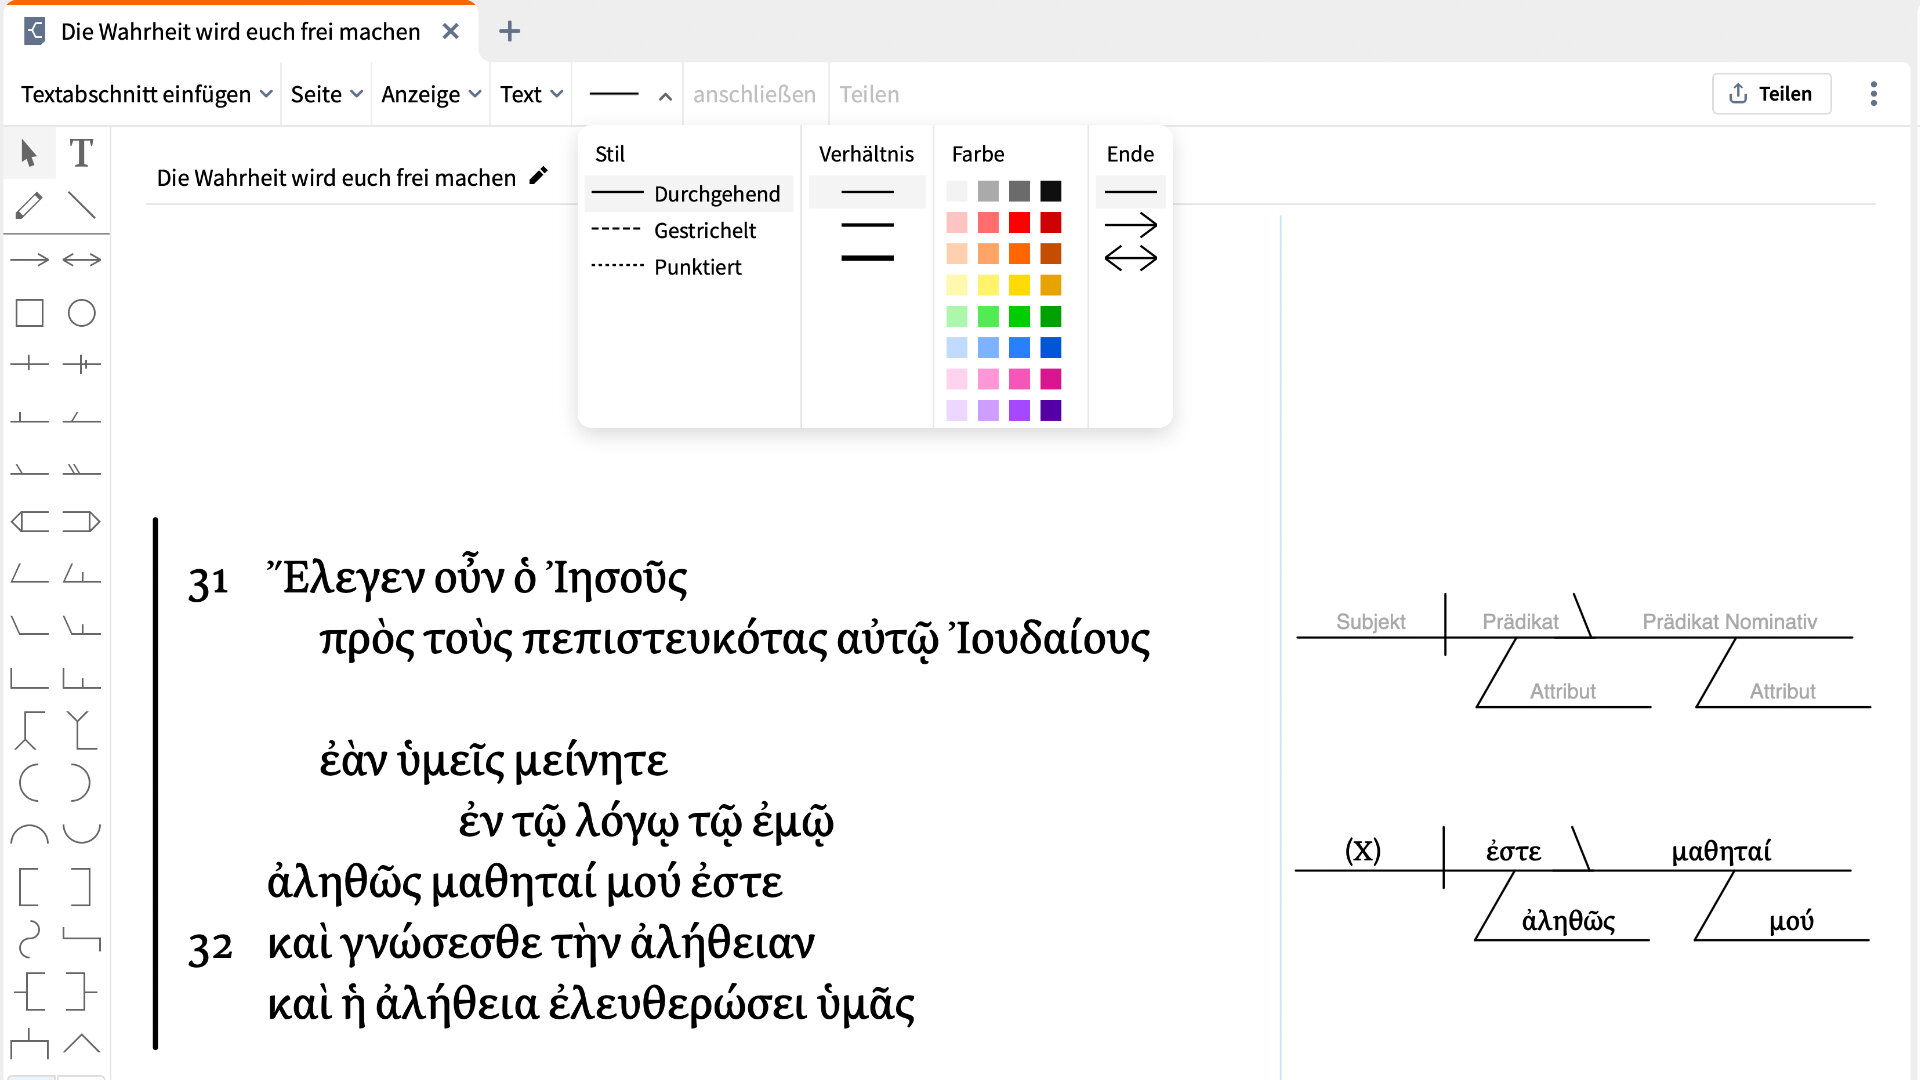
Task: Select the left square bracket tool
Action: (x=29, y=887)
